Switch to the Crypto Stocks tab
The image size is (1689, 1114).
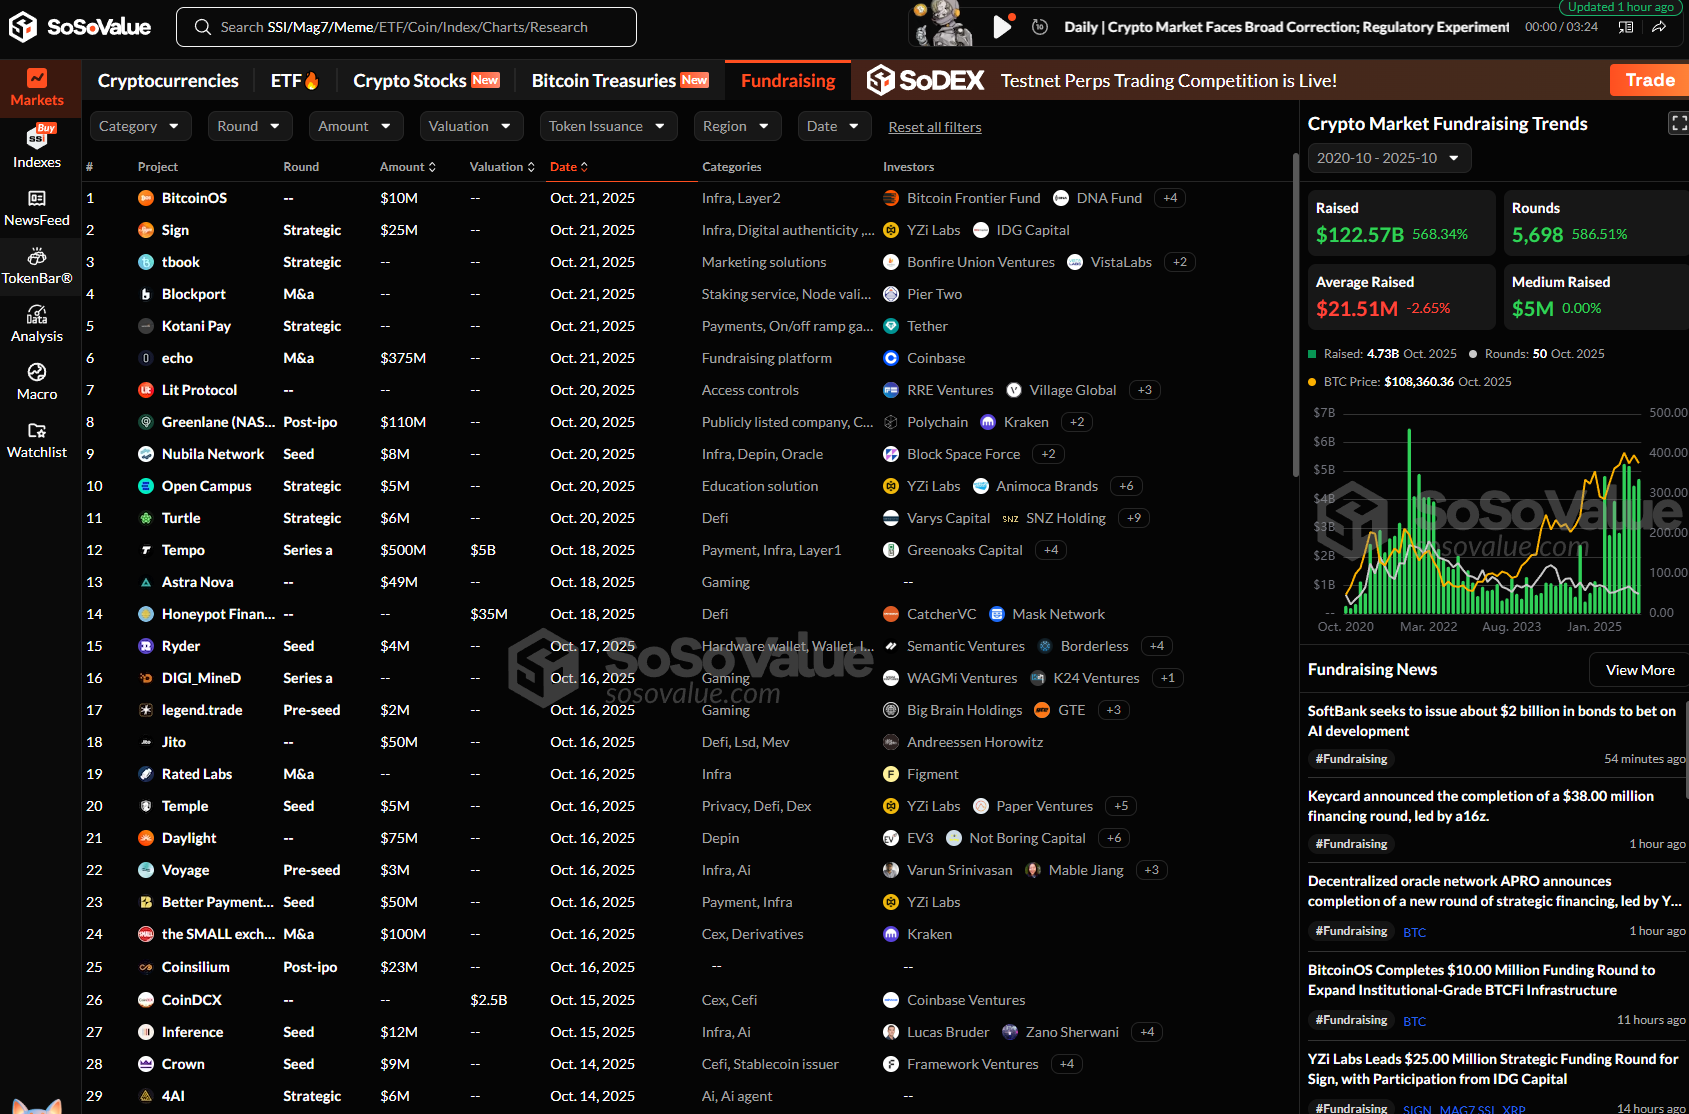coord(425,81)
